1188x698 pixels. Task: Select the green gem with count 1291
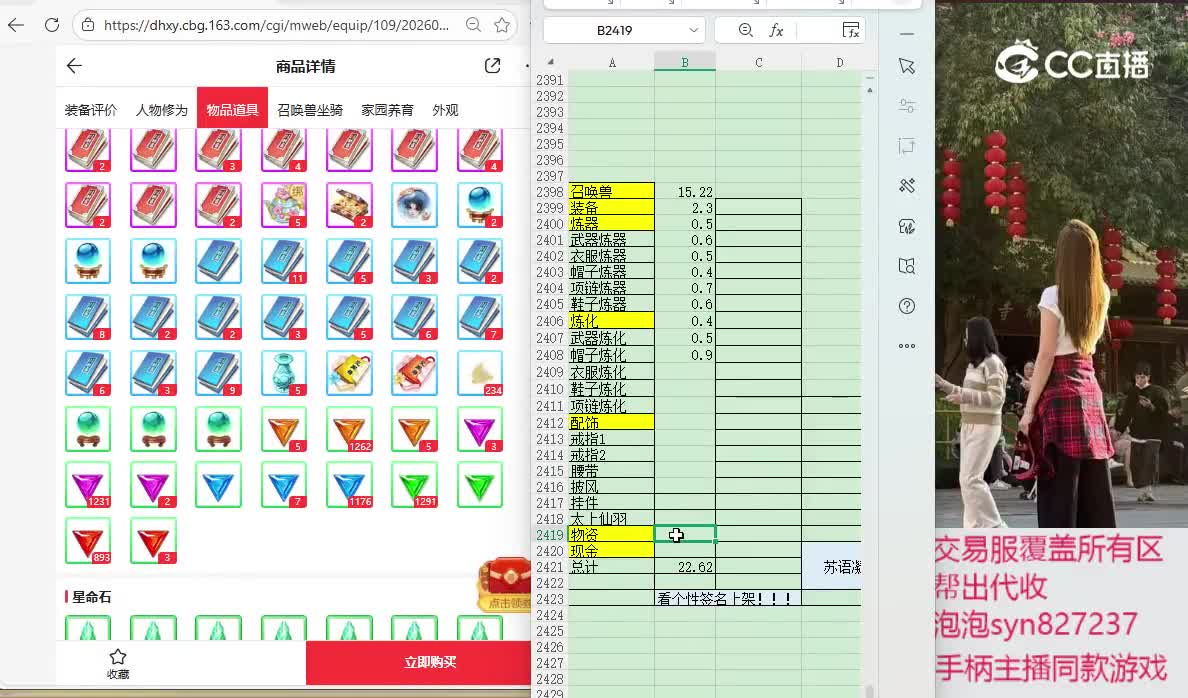pos(414,485)
